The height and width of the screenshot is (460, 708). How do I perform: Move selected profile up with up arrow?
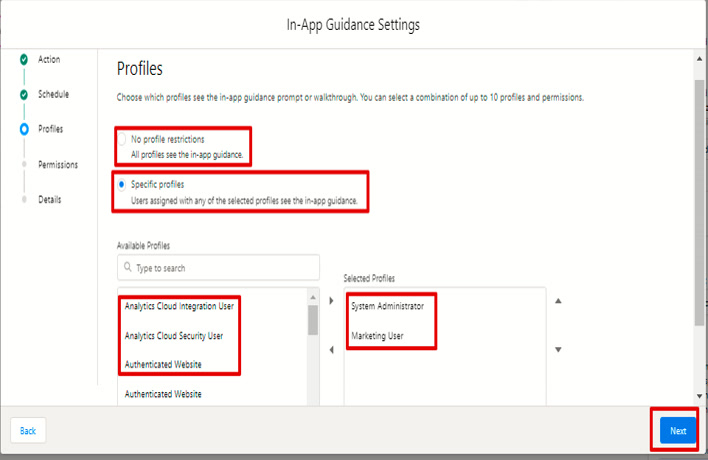tap(558, 301)
